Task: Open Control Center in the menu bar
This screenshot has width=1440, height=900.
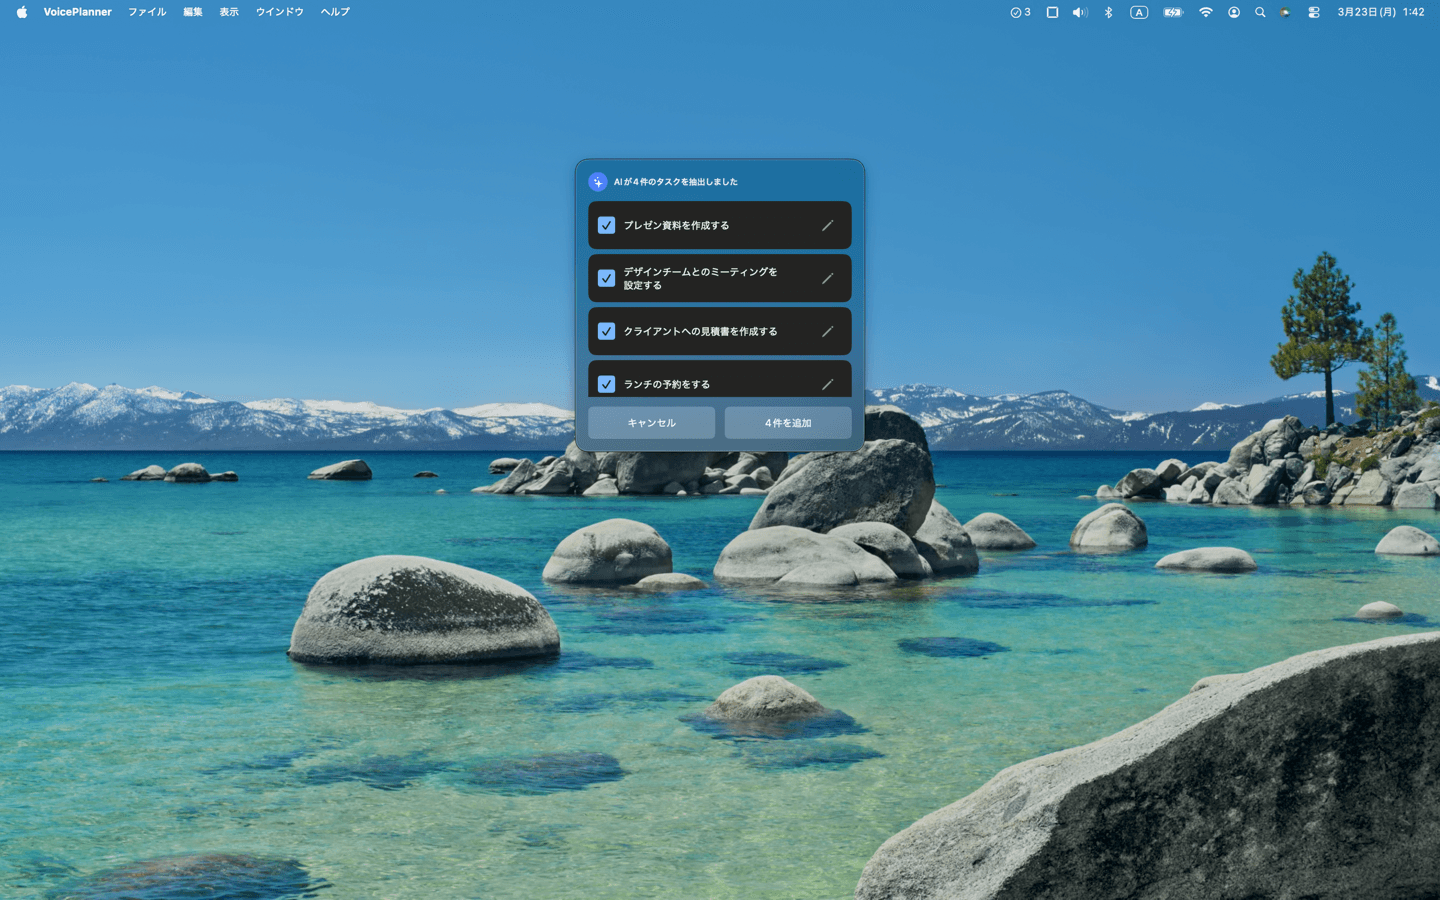Action: pyautogui.click(x=1314, y=12)
